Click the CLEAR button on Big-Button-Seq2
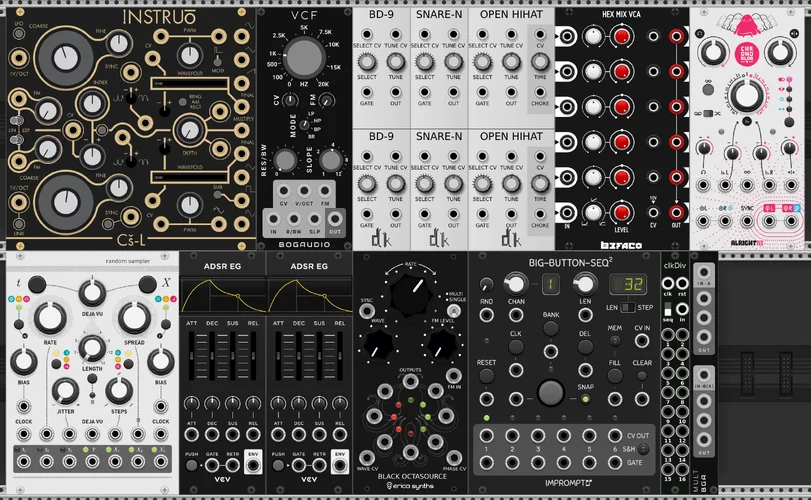The image size is (811, 500). [x=642, y=376]
